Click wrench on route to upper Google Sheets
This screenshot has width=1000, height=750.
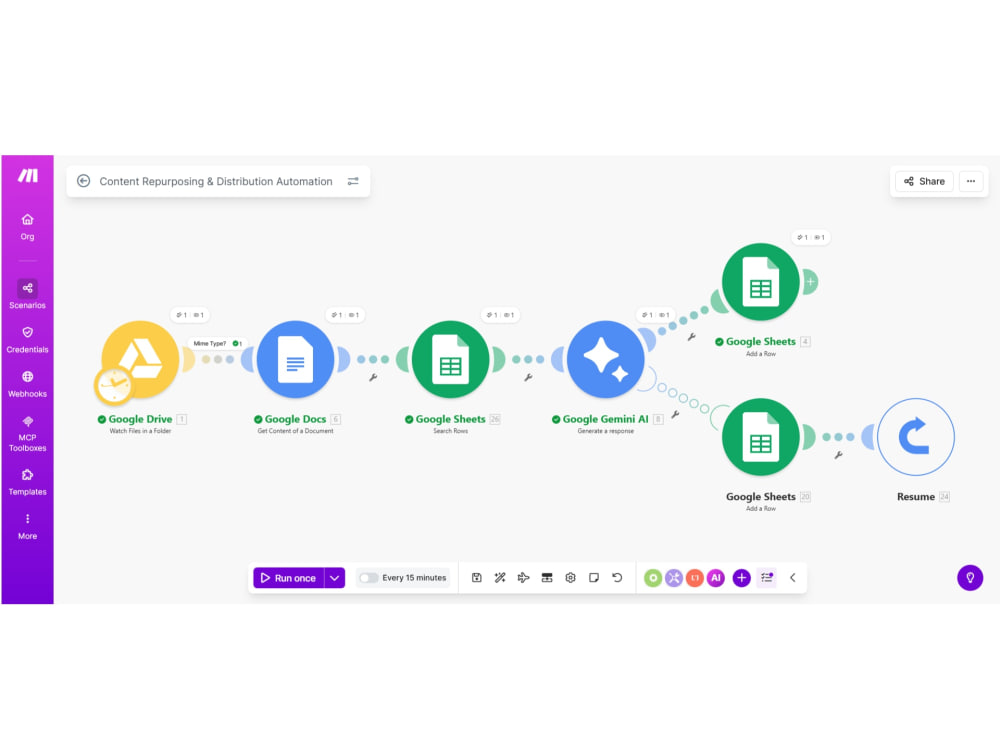pyautogui.click(x=691, y=337)
